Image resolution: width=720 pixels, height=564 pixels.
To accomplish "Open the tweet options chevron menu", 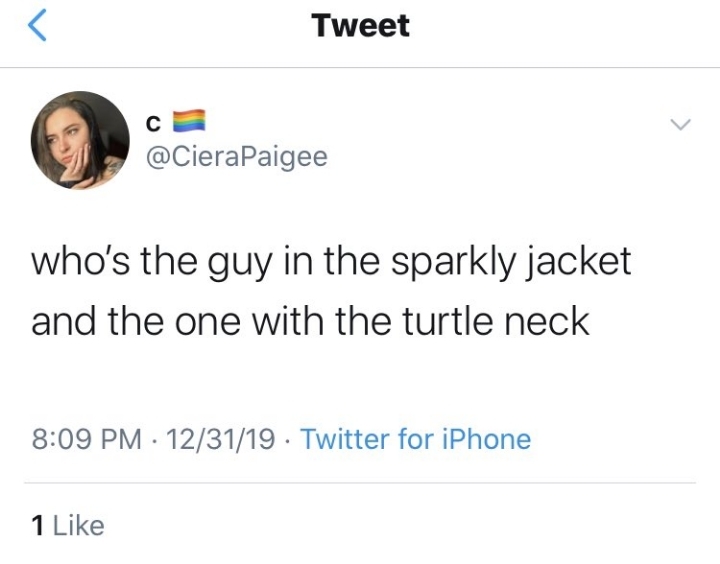I will coord(680,125).
